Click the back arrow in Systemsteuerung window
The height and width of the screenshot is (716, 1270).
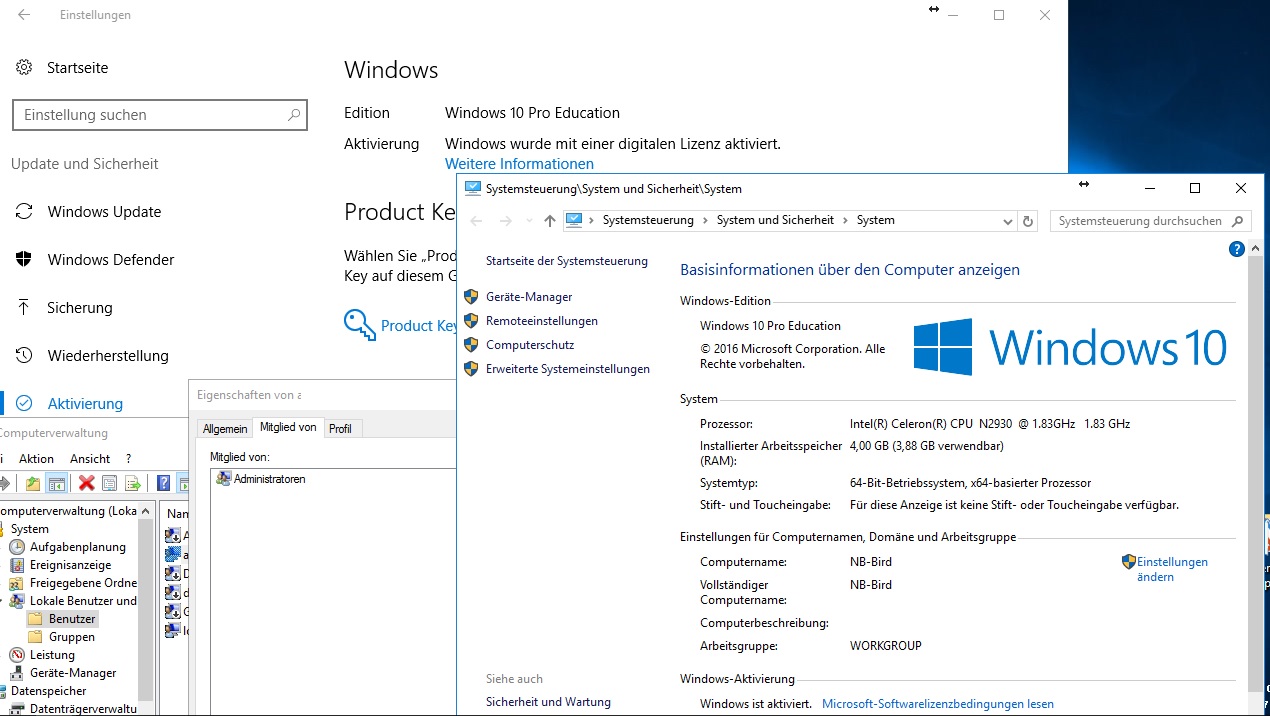(476, 221)
